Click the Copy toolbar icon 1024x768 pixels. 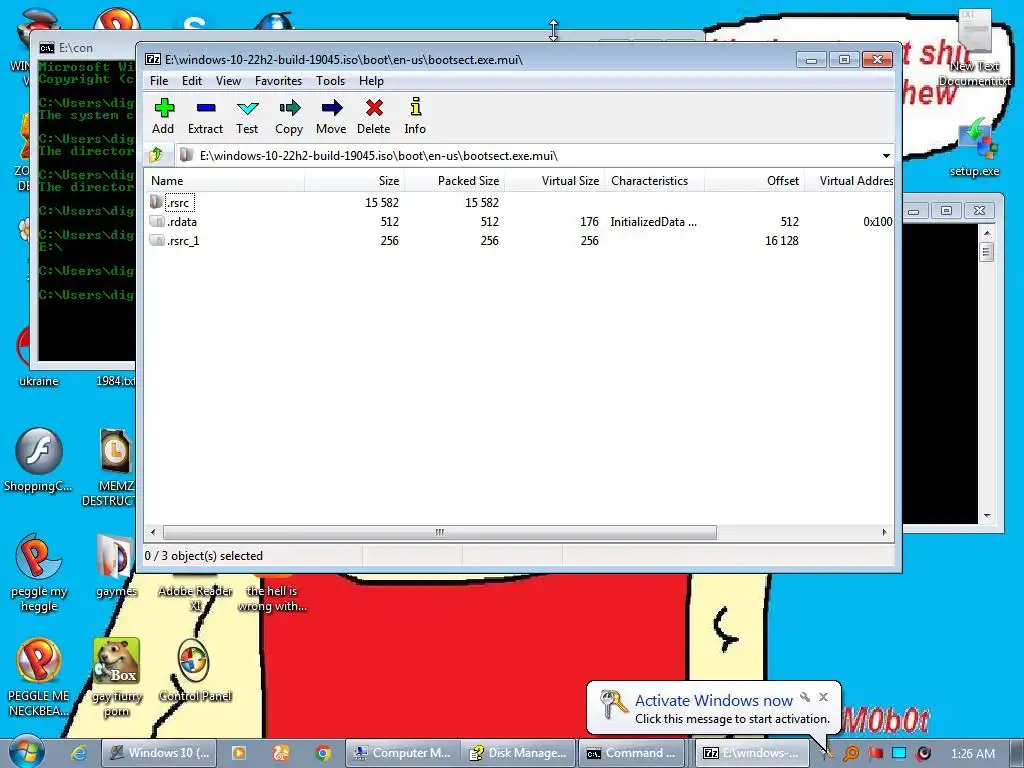coord(289,108)
